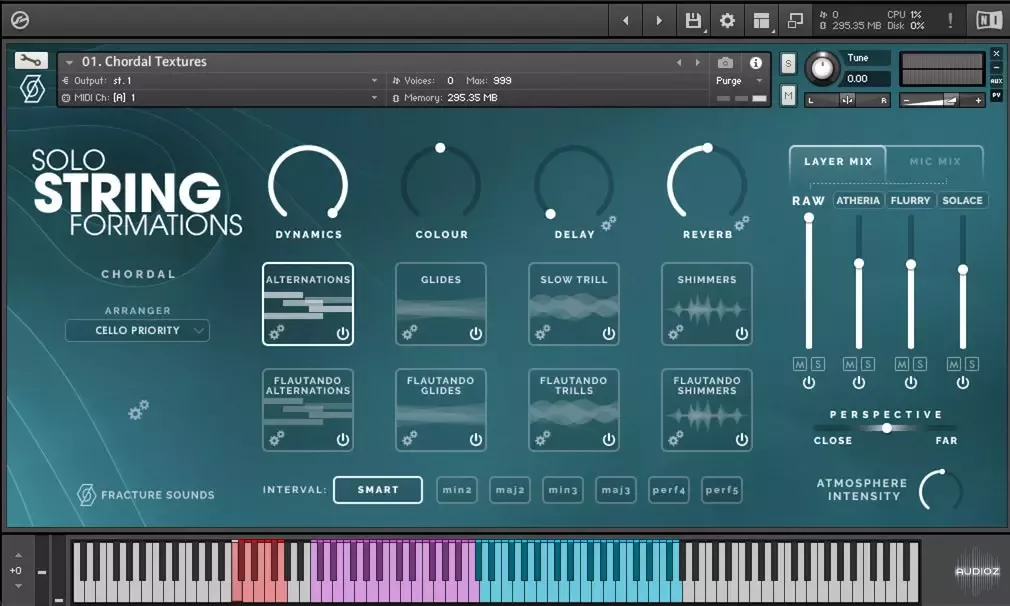Image resolution: width=1010 pixels, height=606 pixels.
Task: Switch to Mic Mix tab
Action: pyautogui.click(x=935, y=162)
